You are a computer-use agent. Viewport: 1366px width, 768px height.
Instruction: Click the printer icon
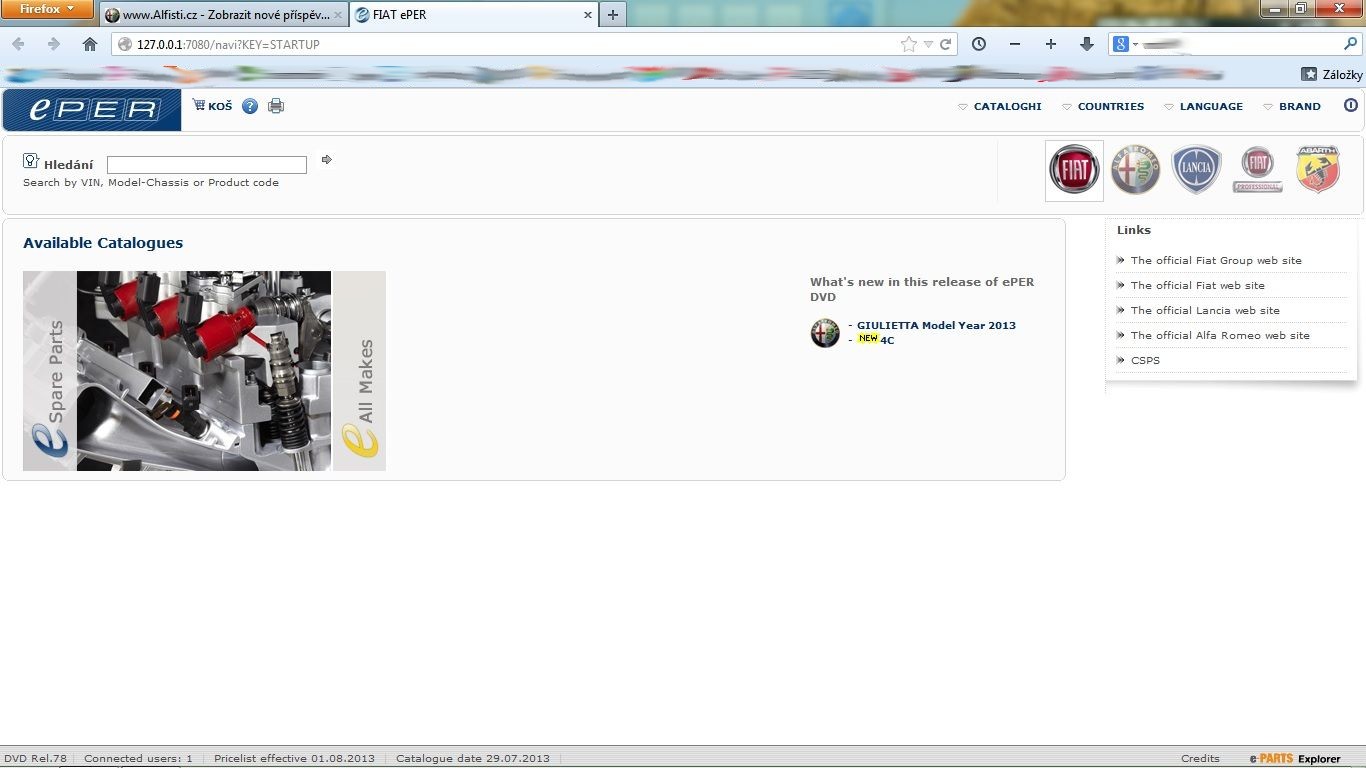(x=276, y=106)
